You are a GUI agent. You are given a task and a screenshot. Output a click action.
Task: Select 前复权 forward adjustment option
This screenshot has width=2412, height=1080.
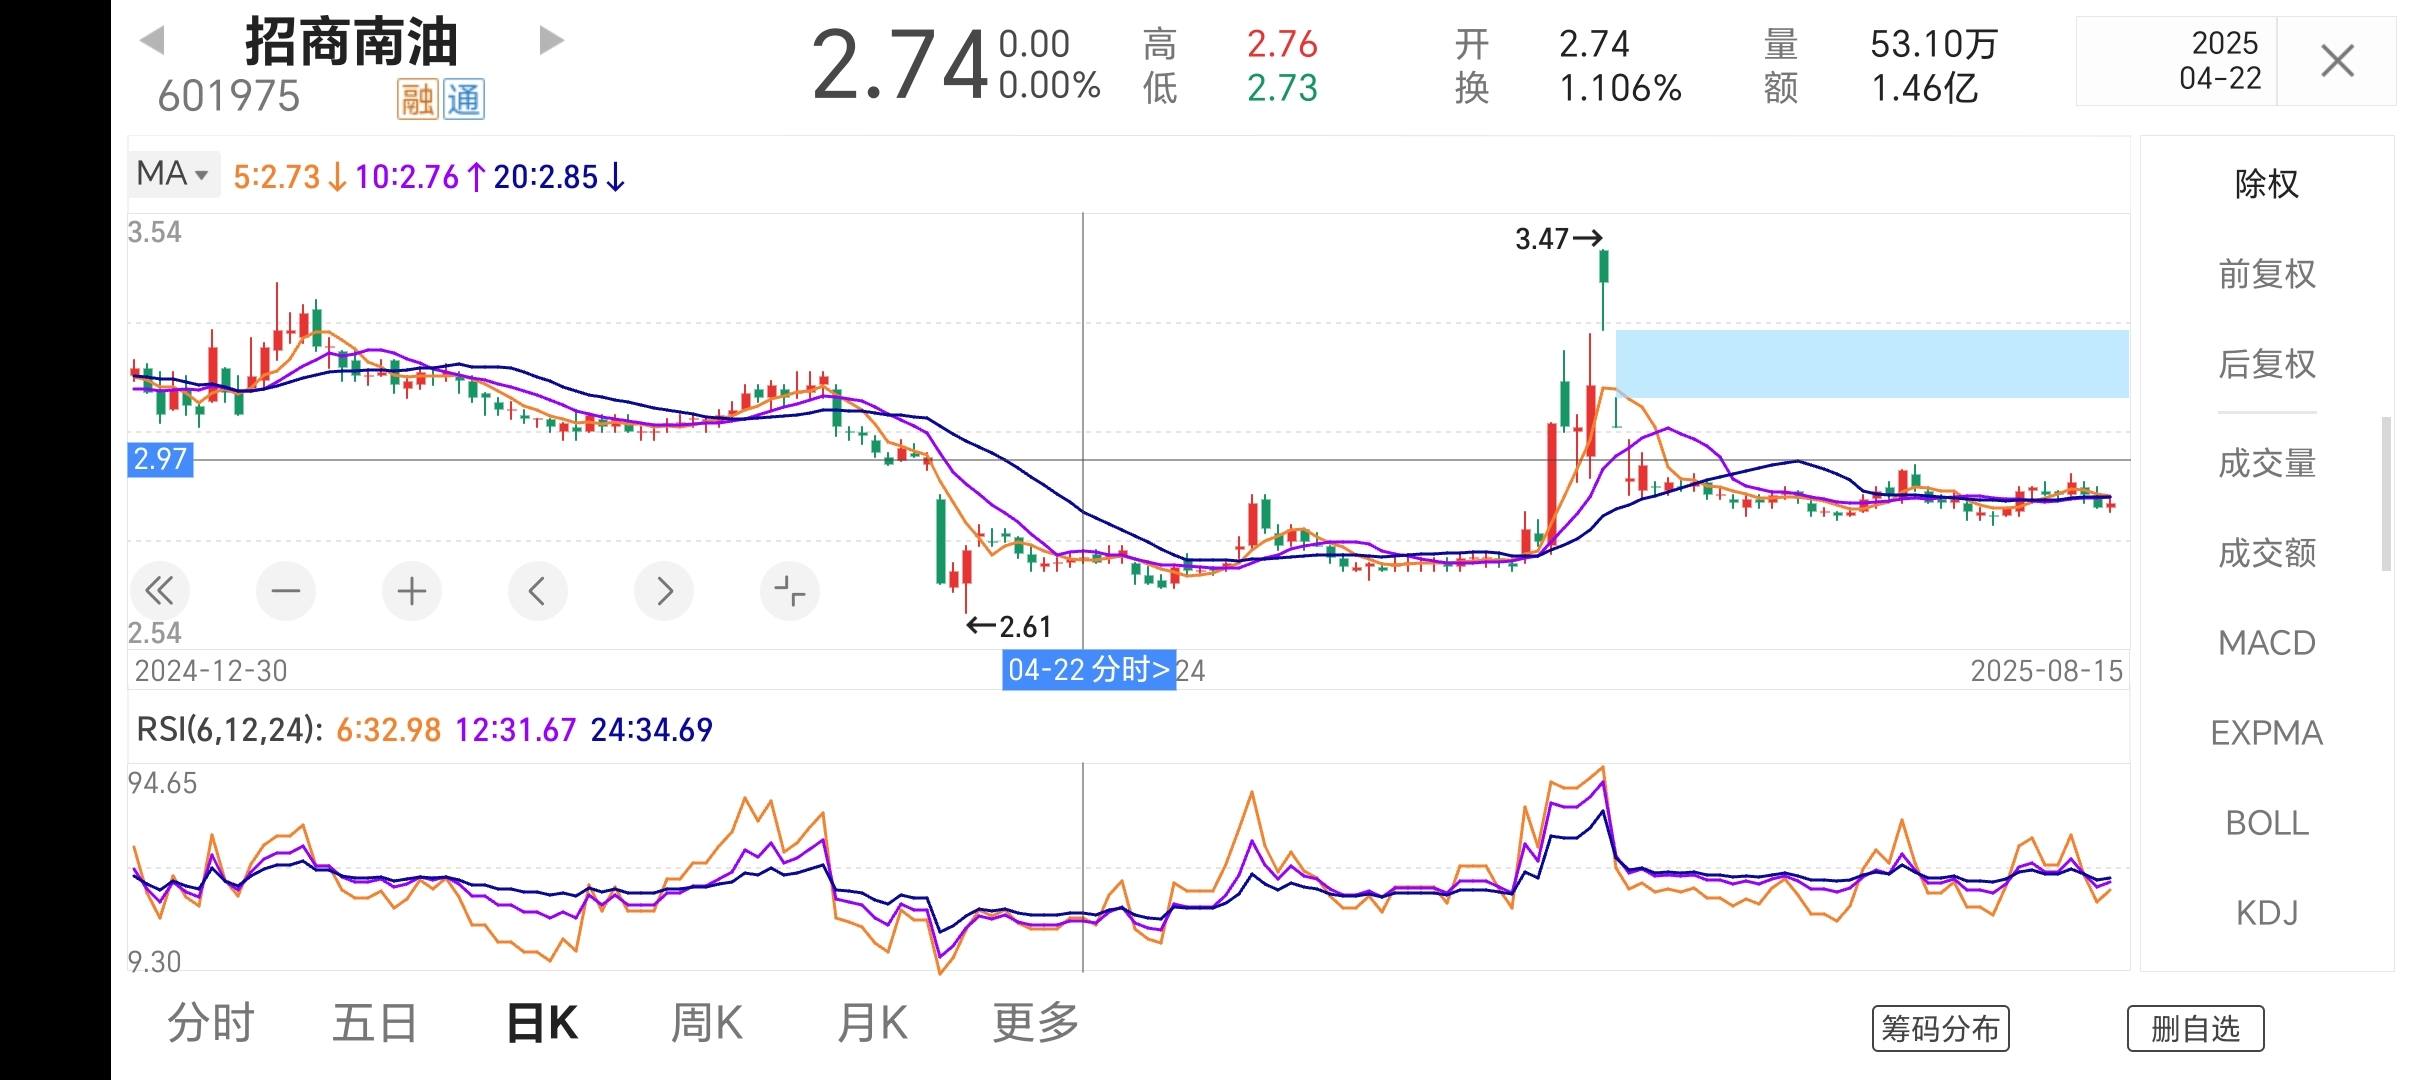2267,274
